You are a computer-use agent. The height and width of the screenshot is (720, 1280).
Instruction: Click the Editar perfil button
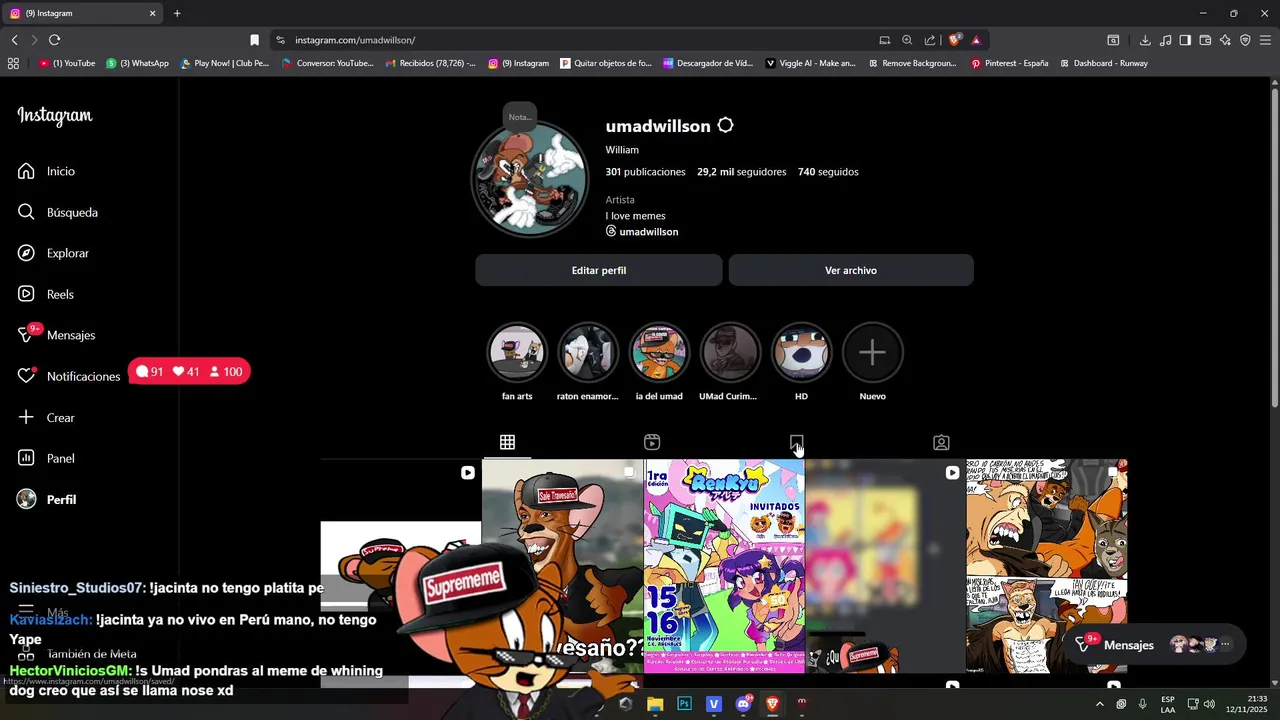click(599, 270)
